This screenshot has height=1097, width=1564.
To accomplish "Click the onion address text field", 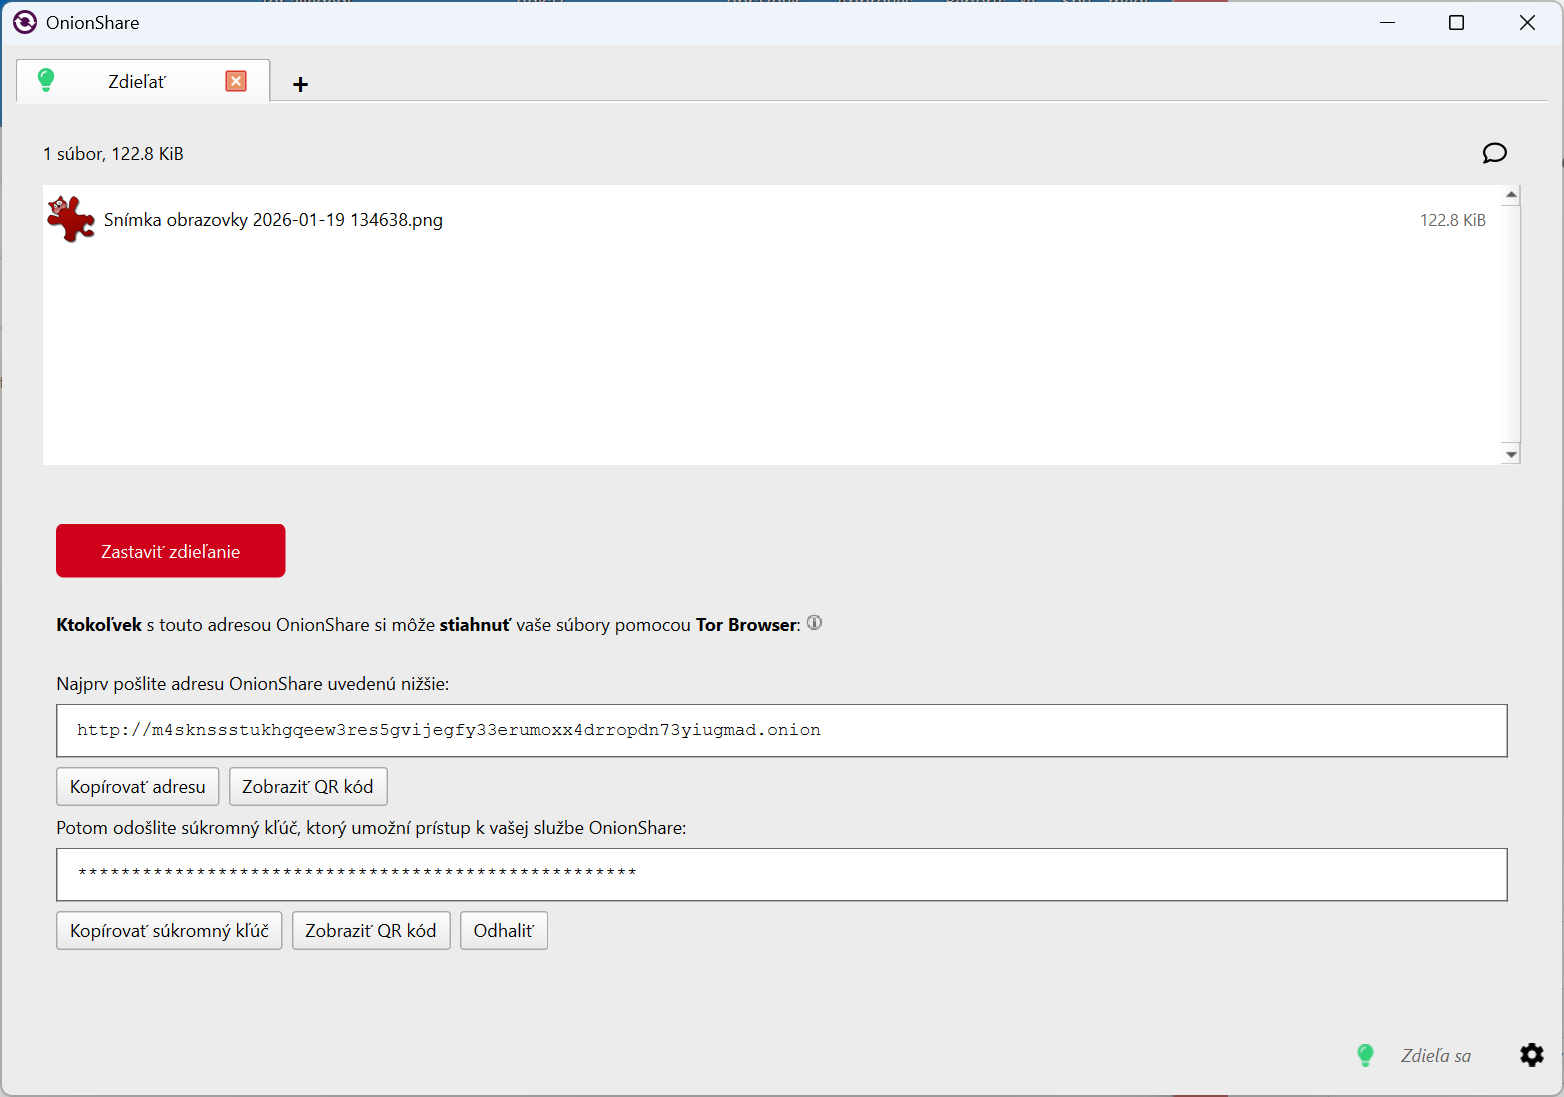I will (781, 730).
